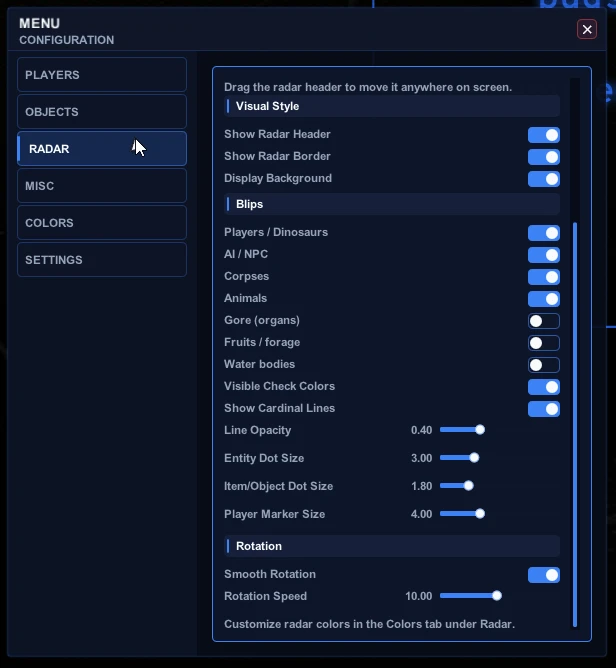
Task: Disable Players / Dinosaurs blips
Action: coord(544,233)
